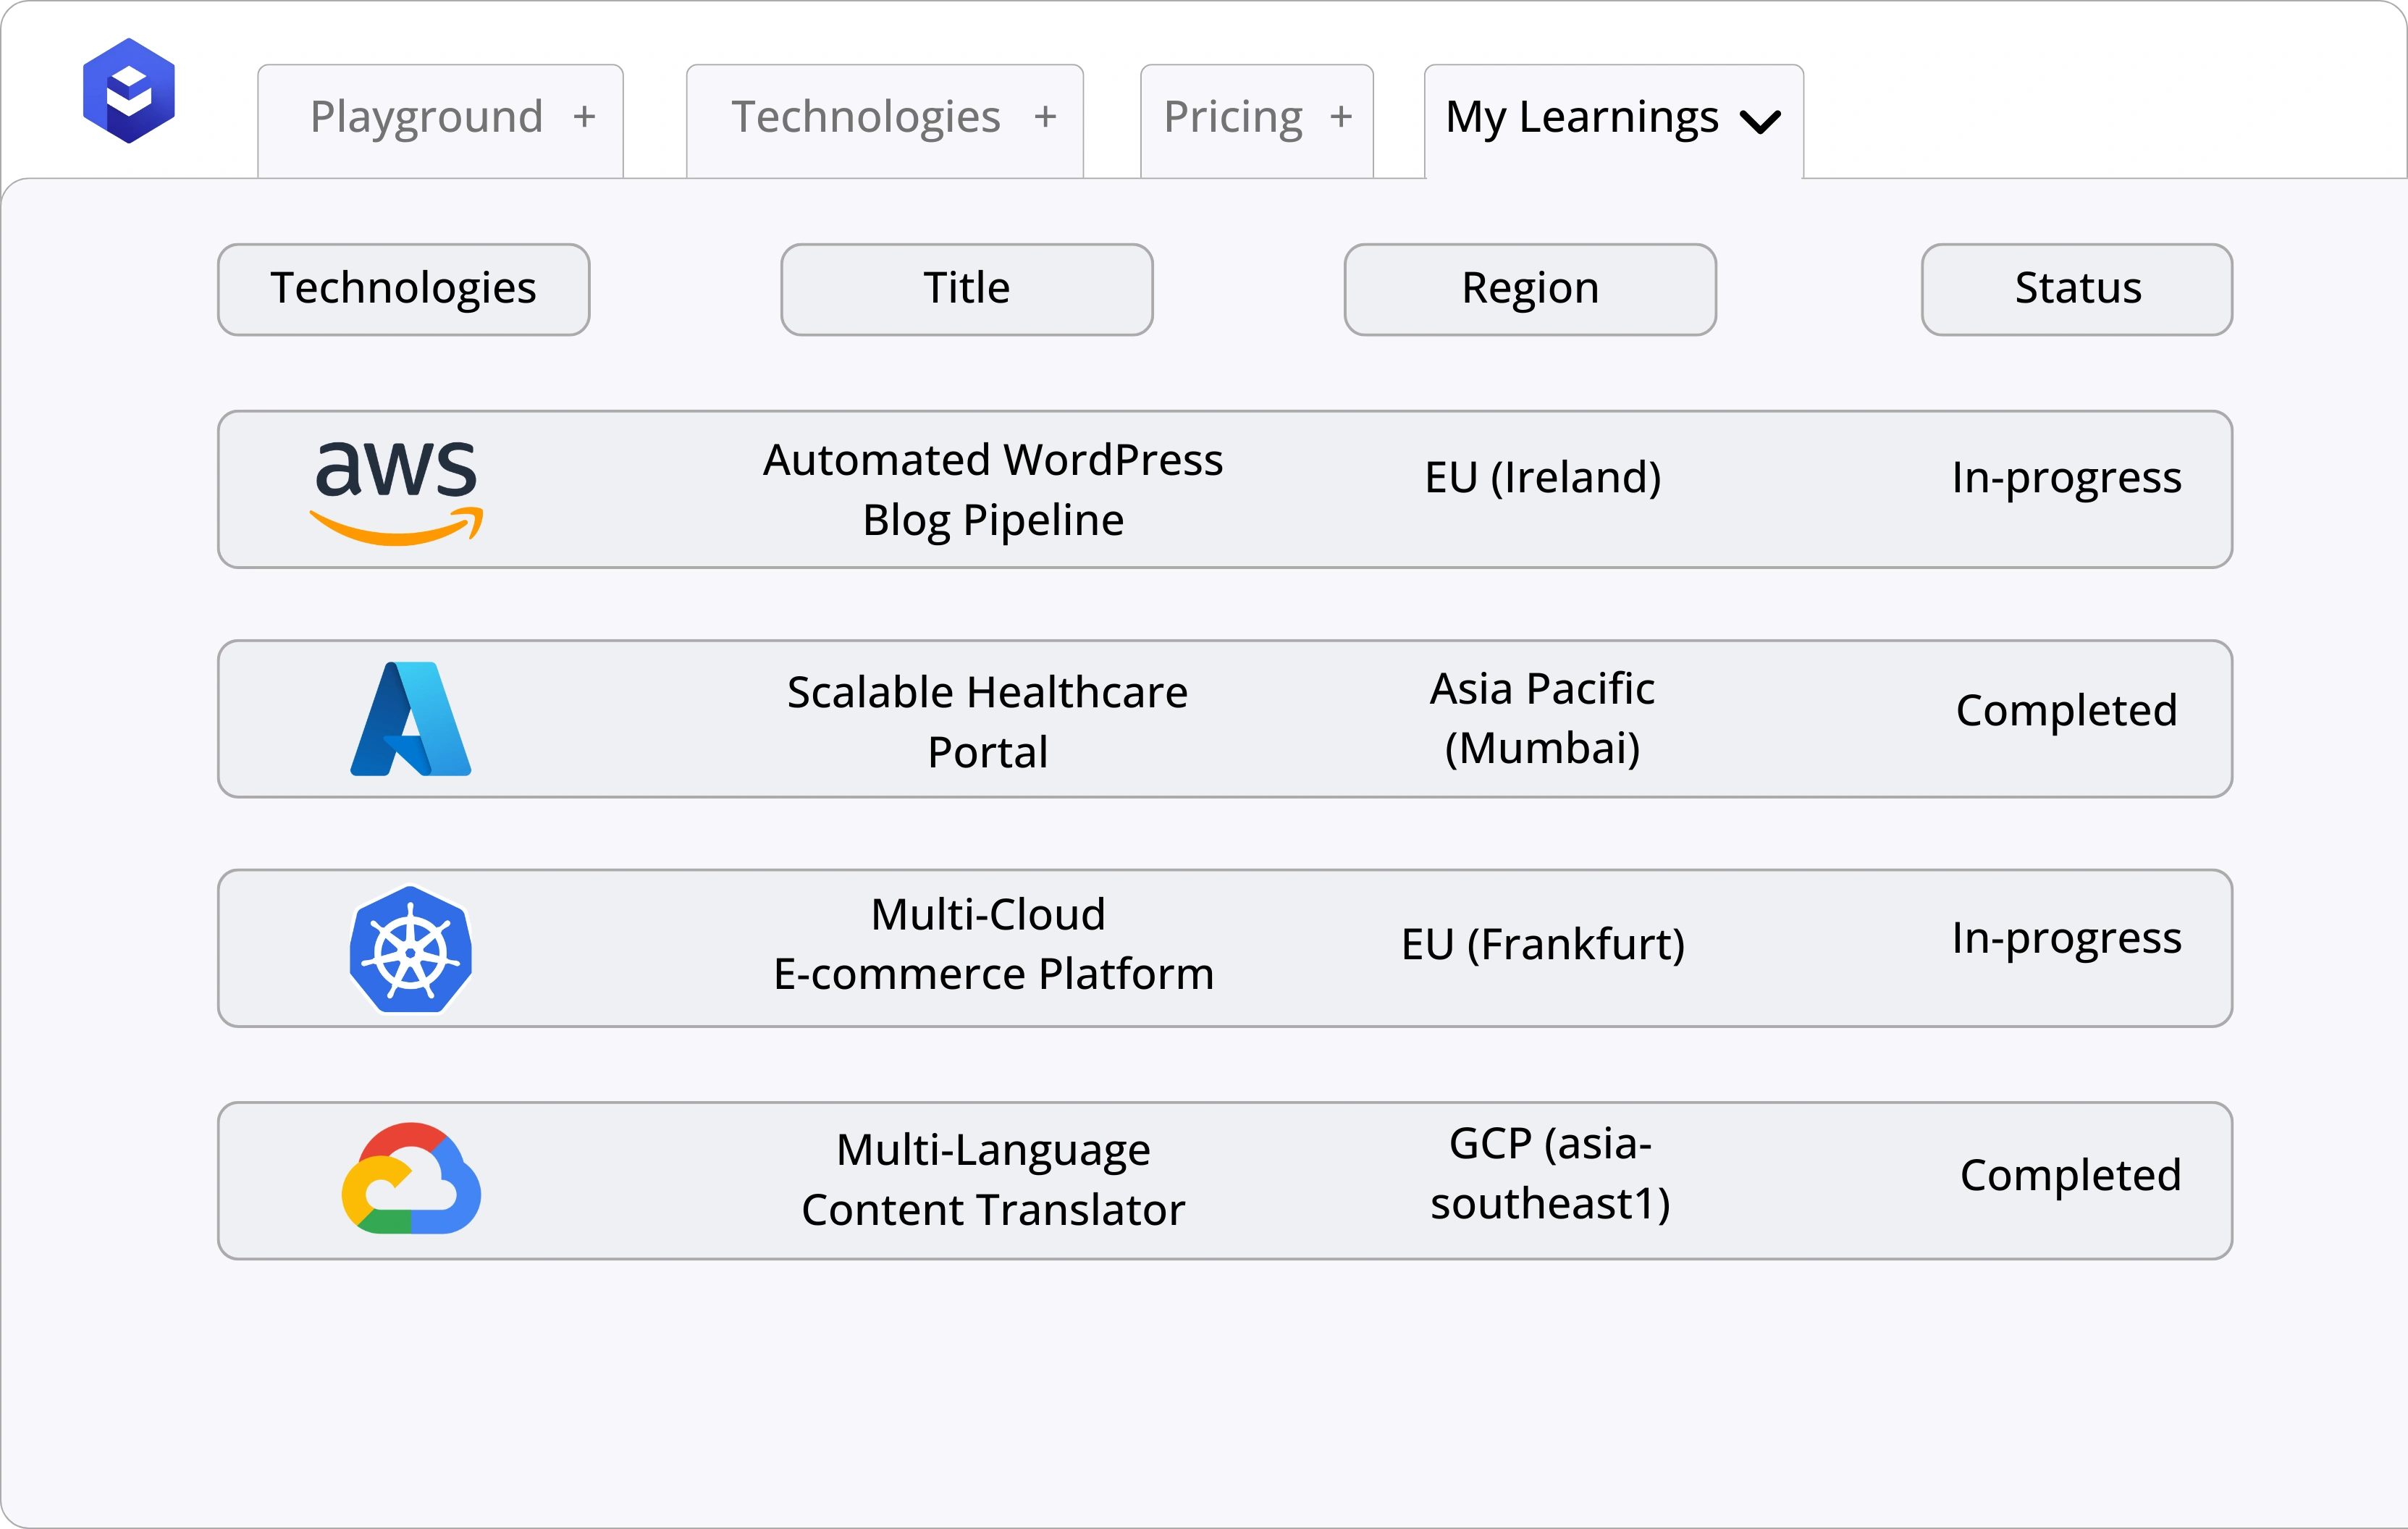Expand Playground menu with plus icon
Viewport: 2408px width, 1529px height.
point(585,117)
